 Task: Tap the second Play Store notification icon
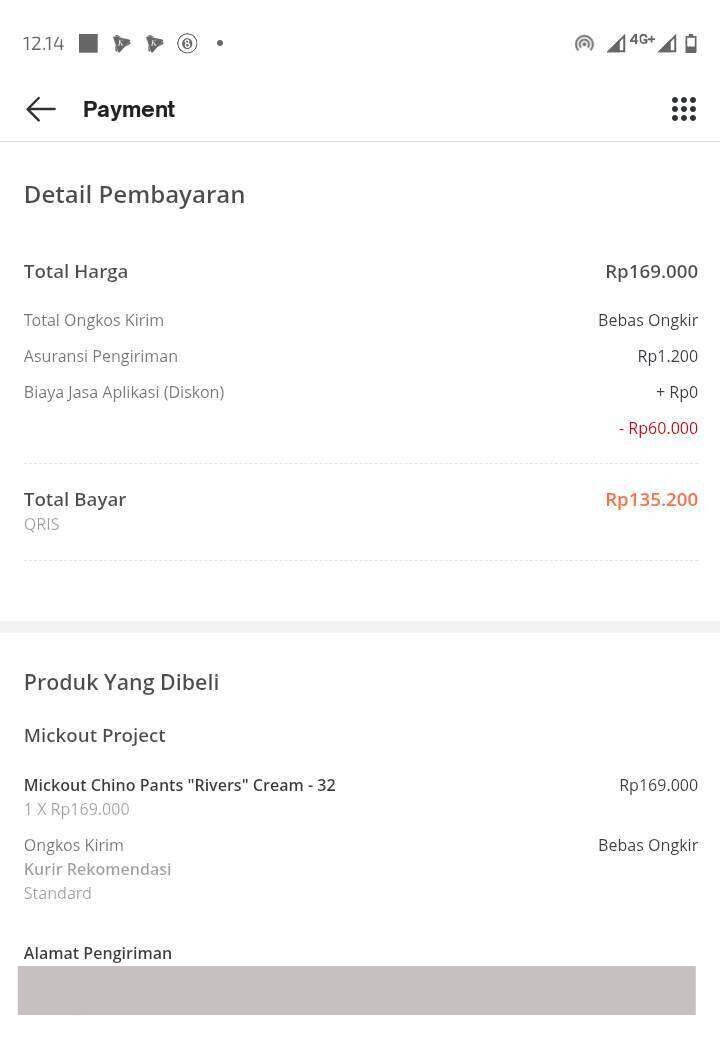tap(154, 43)
